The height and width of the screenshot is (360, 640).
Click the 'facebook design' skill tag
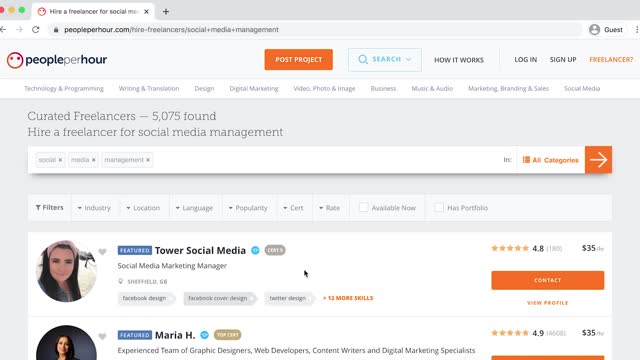pos(146,298)
